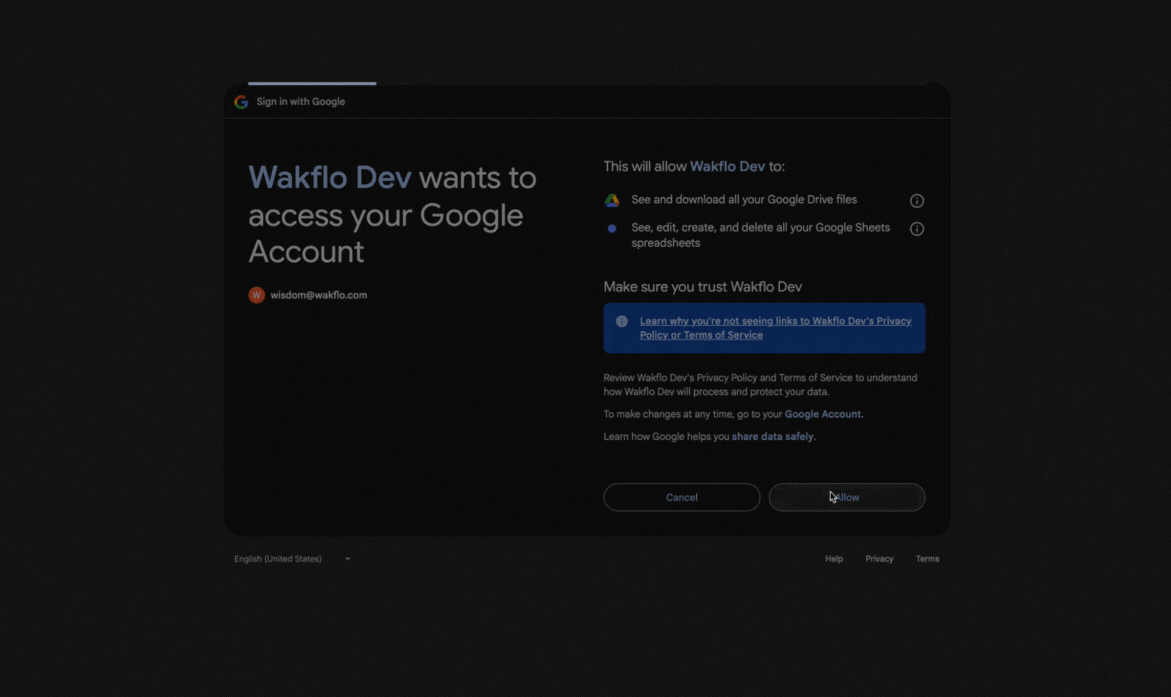Click the chevron beside the language selector
Viewport: 1171px width, 697px height.
coord(347,558)
